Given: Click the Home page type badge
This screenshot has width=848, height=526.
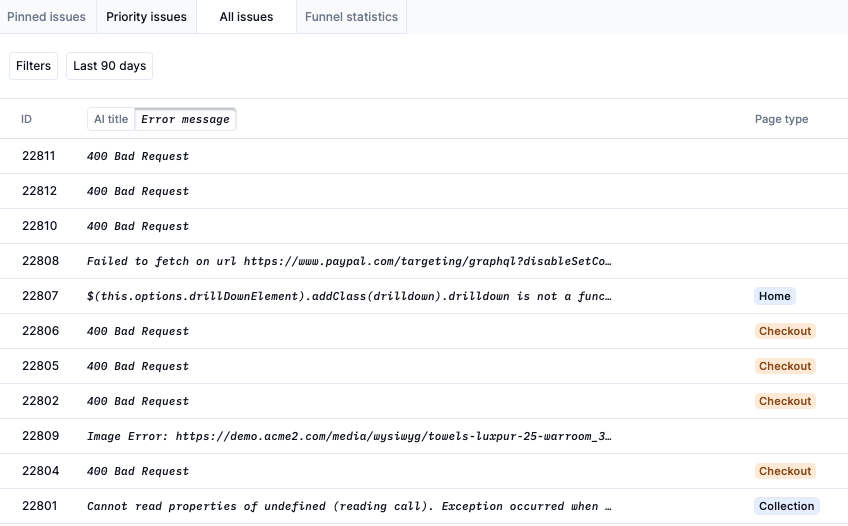Looking at the screenshot, I should coord(774,296).
